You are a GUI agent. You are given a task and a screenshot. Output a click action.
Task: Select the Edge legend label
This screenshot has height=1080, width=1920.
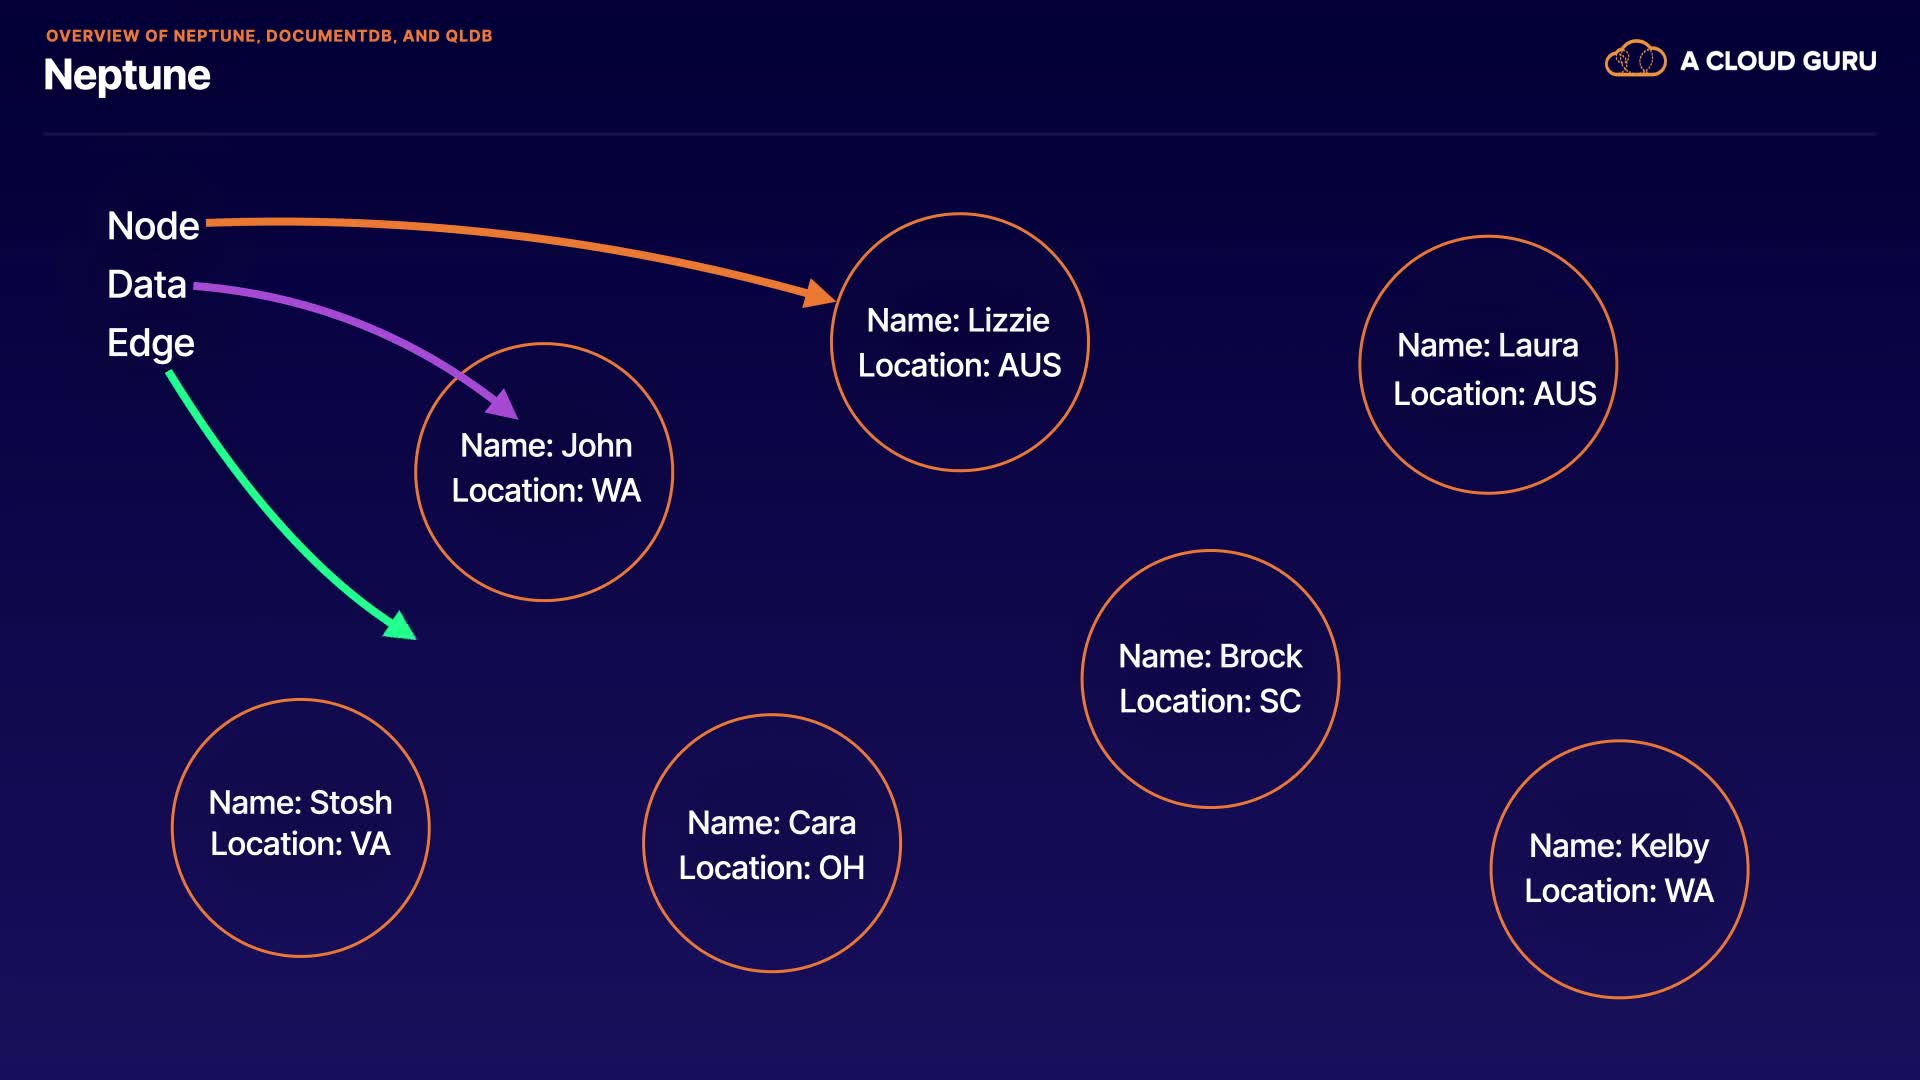151,343
